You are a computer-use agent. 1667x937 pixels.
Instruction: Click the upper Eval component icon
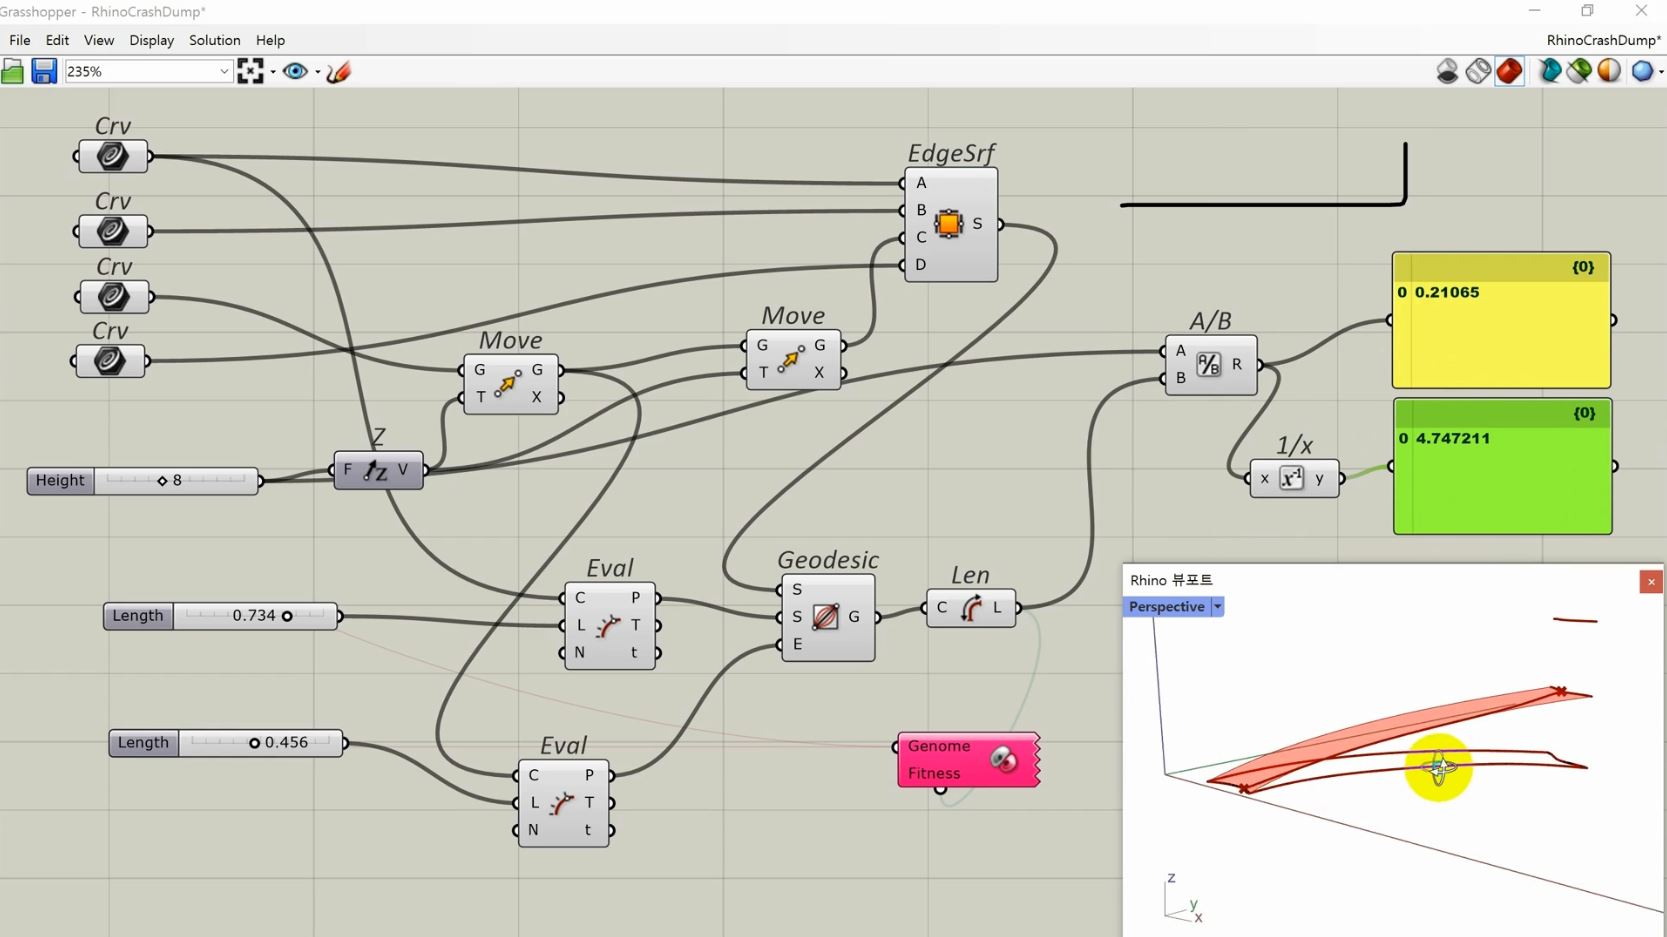(608, 626)
